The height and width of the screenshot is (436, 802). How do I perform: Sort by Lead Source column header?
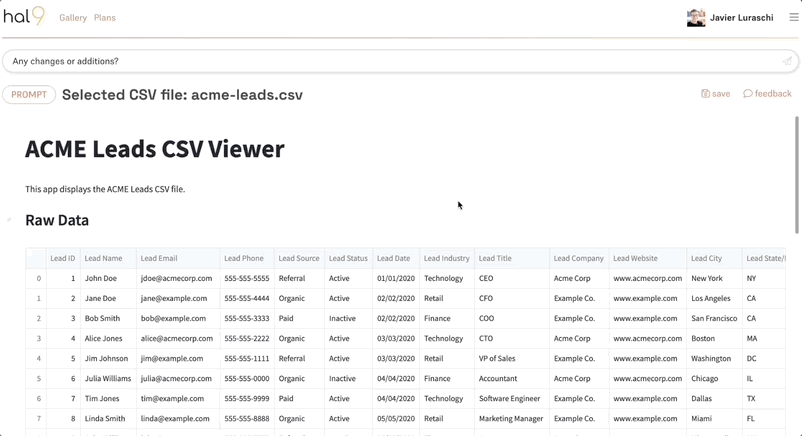tap(298, 258)
